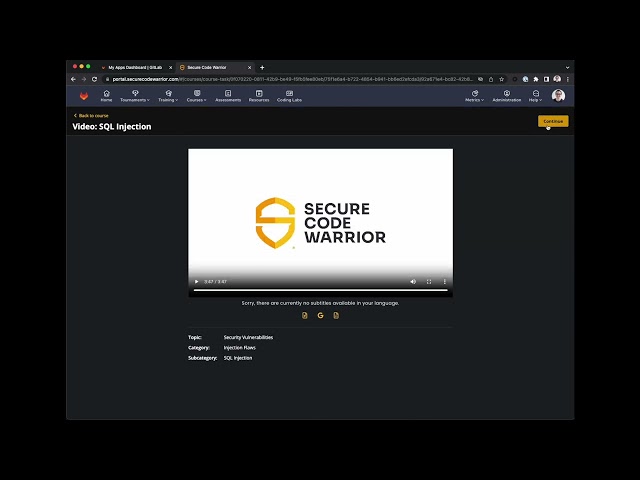This screenshot has width=640, height=480.
Task: Open the Assessments section
Action: 228,96
